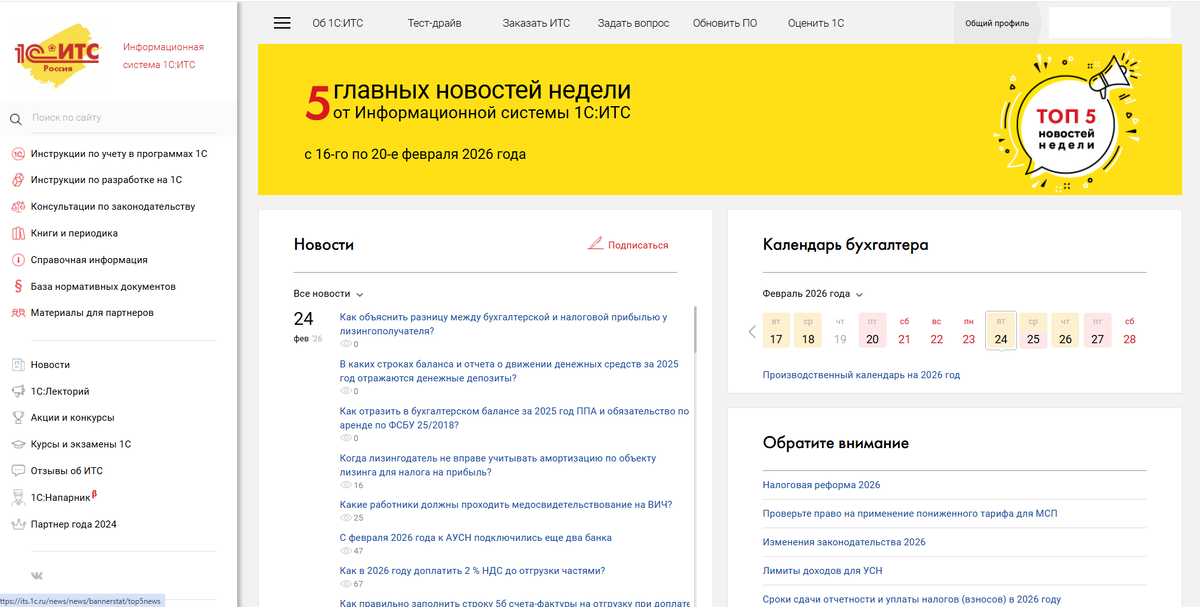Screen dimensions: 1200x607
Task: Open Заказать ИТС menu item
Action: point(537,23)
